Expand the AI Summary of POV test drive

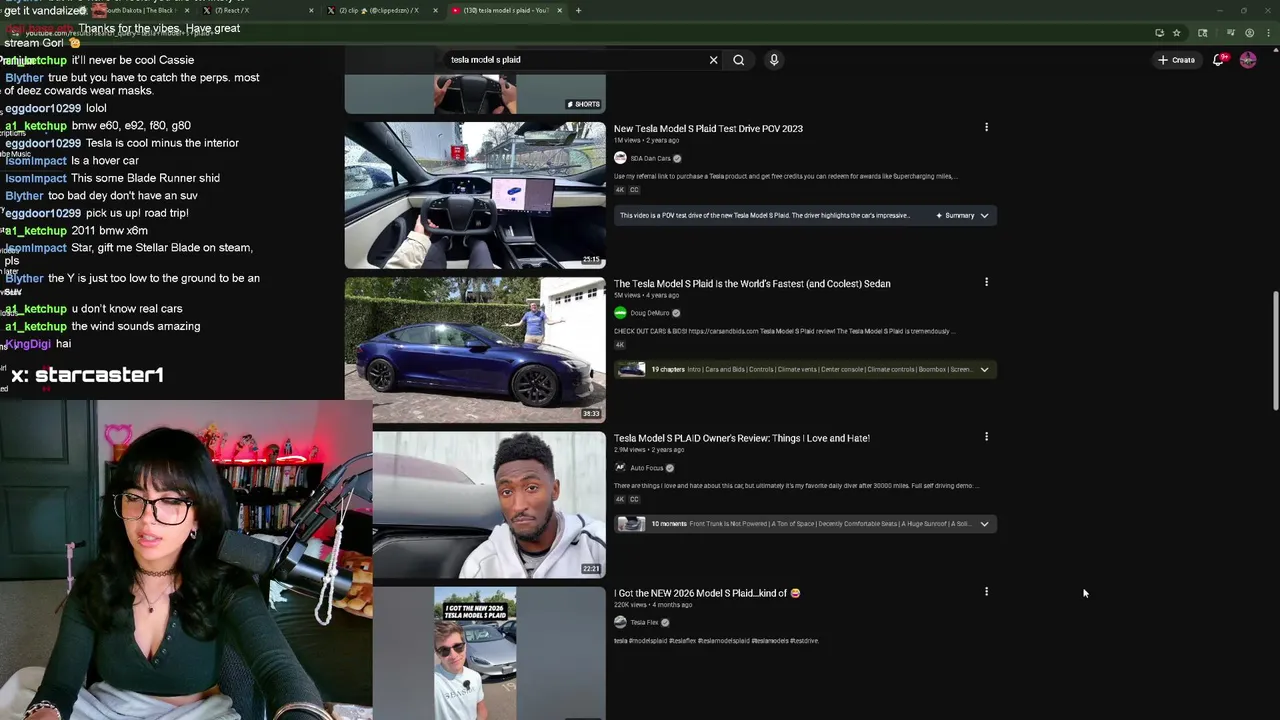pos(984,215)
